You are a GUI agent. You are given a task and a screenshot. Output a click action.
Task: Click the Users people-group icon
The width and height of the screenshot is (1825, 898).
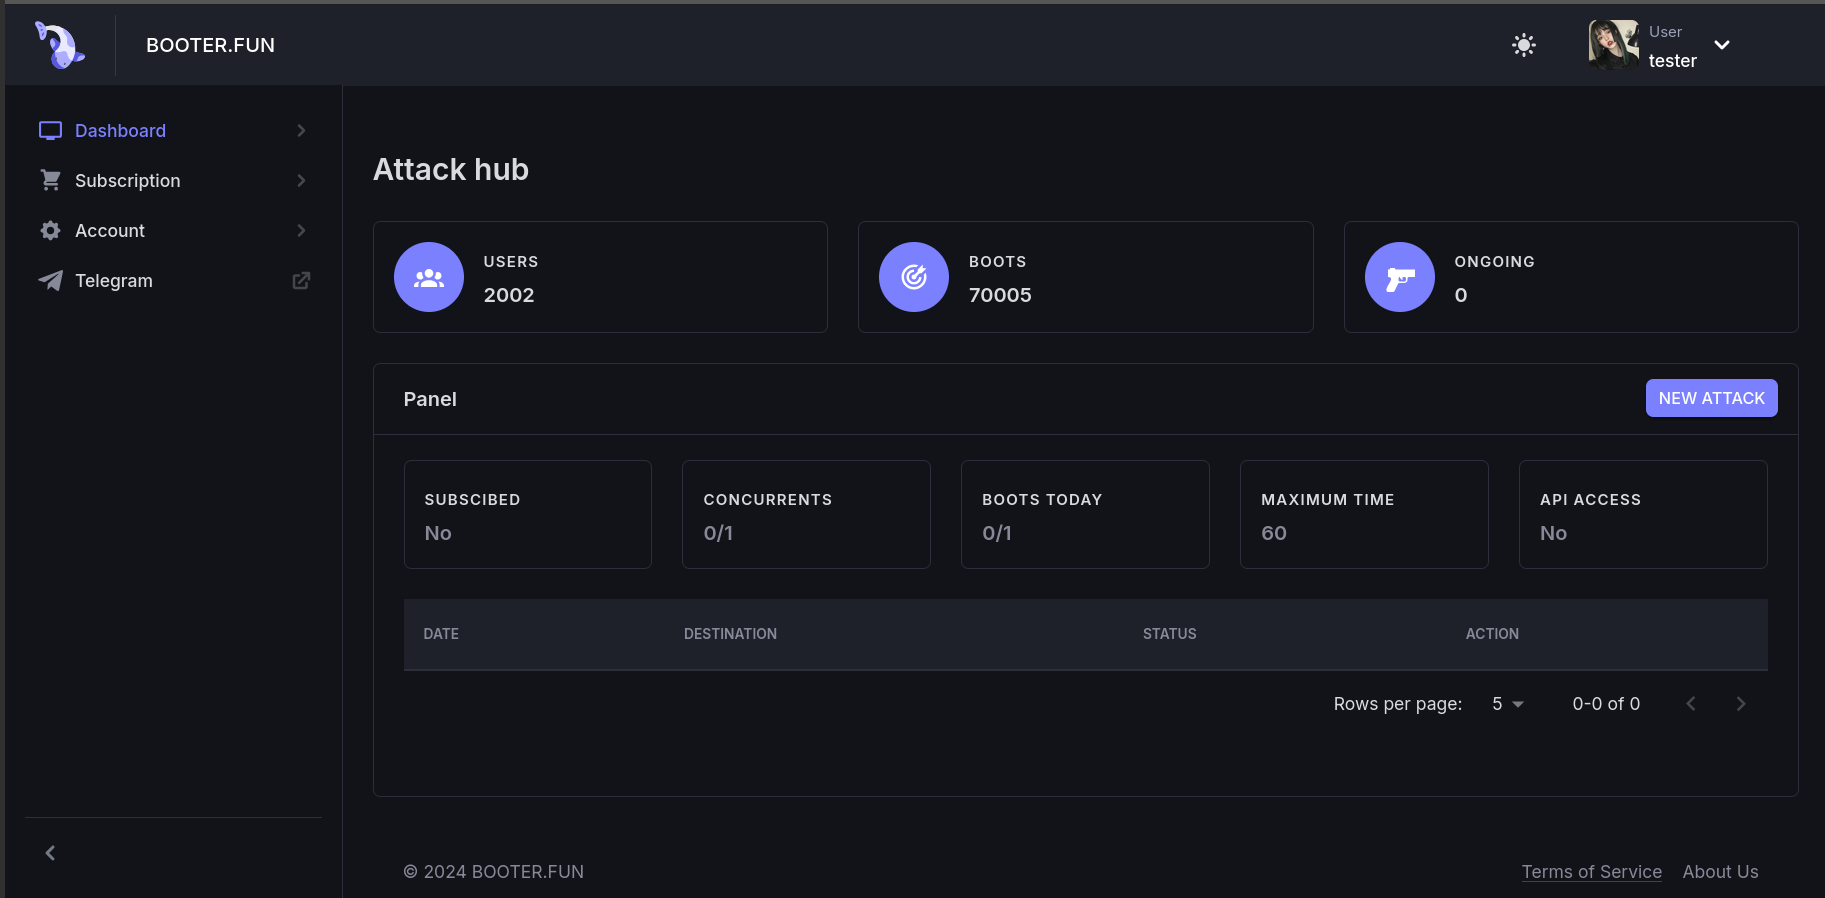(429, 277)
